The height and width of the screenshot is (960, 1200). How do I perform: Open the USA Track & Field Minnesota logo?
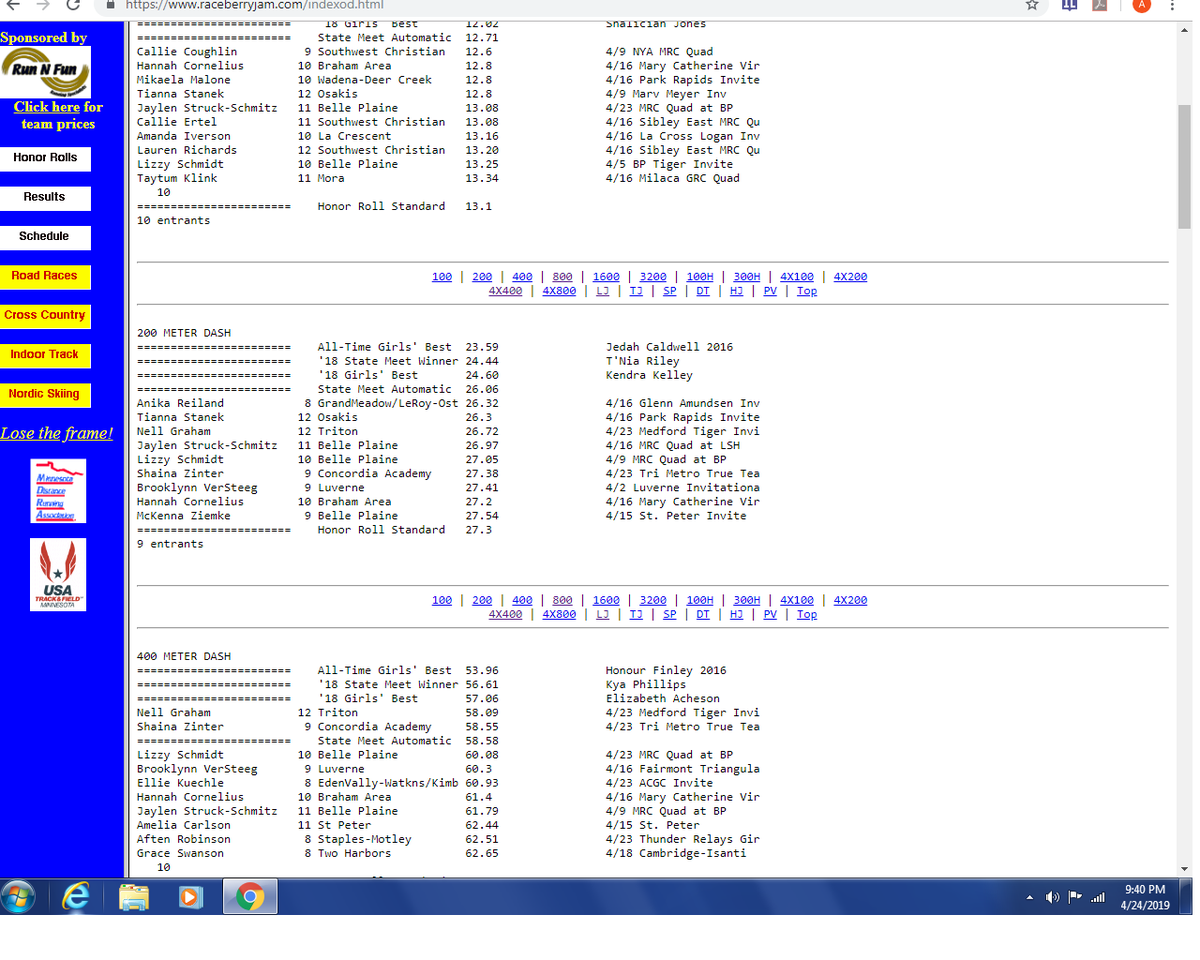pyautogui.click(x=57, y=574)
